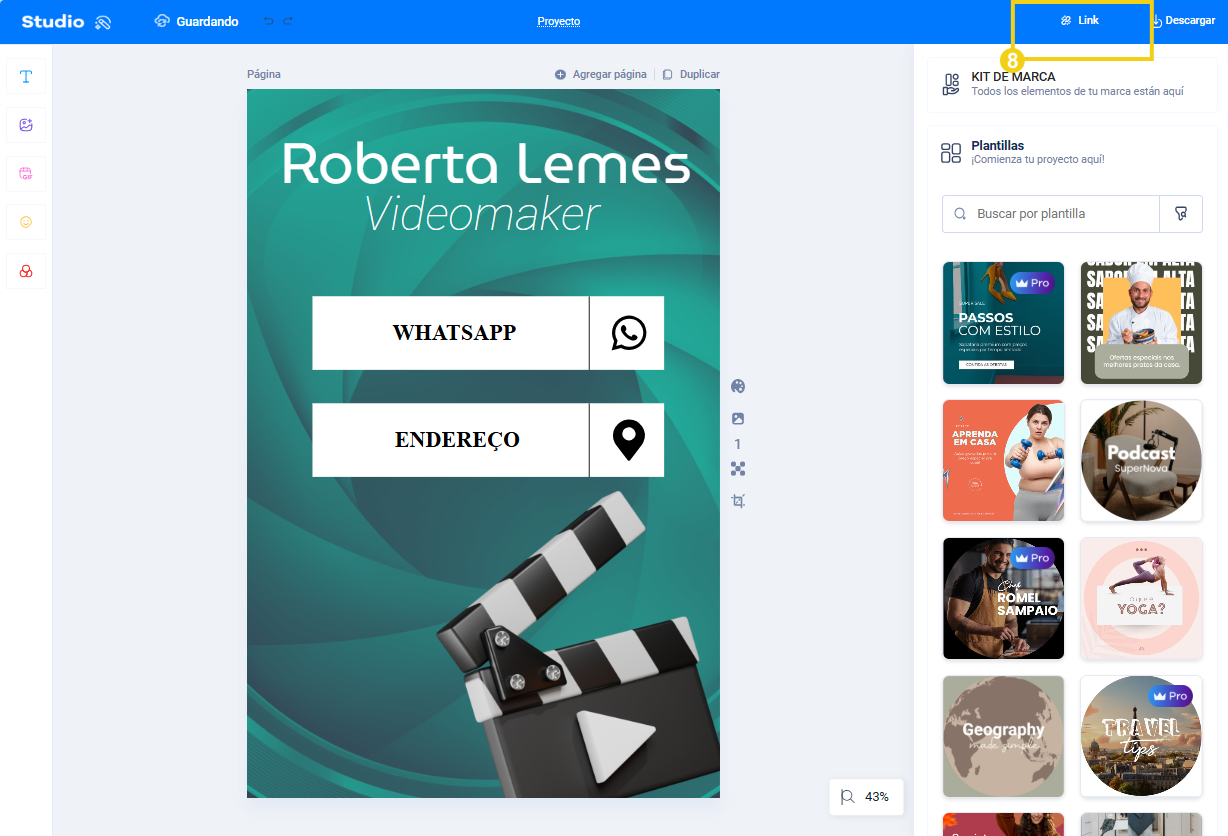Open the template filter button
The width and height of the screenshot is (1228, 836).
[x=1181, y=214]
